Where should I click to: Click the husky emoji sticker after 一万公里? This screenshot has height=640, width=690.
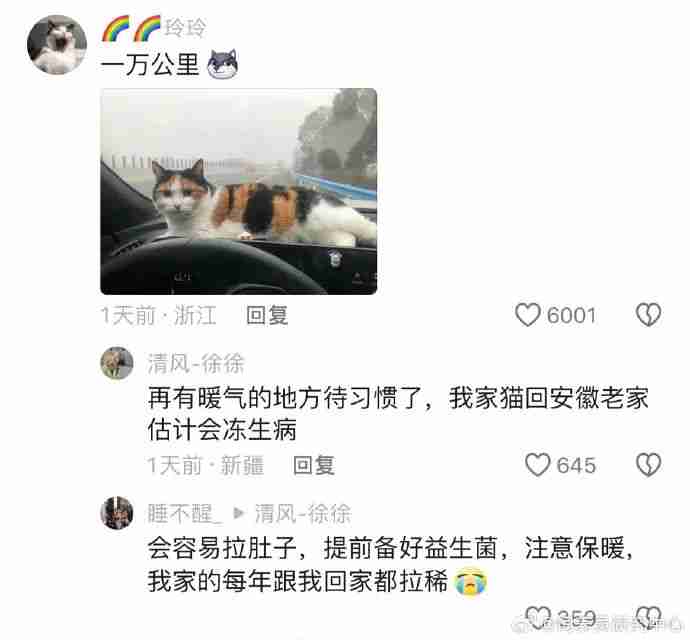(x=223, y=64)
